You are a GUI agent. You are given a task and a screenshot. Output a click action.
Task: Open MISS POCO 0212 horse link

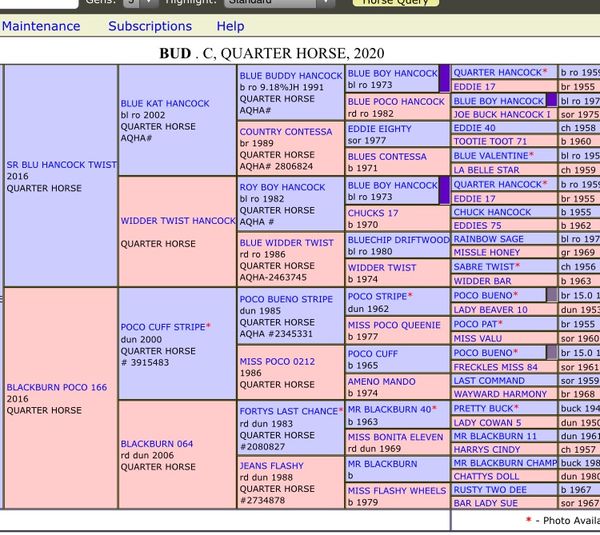[x=277, y=362]
